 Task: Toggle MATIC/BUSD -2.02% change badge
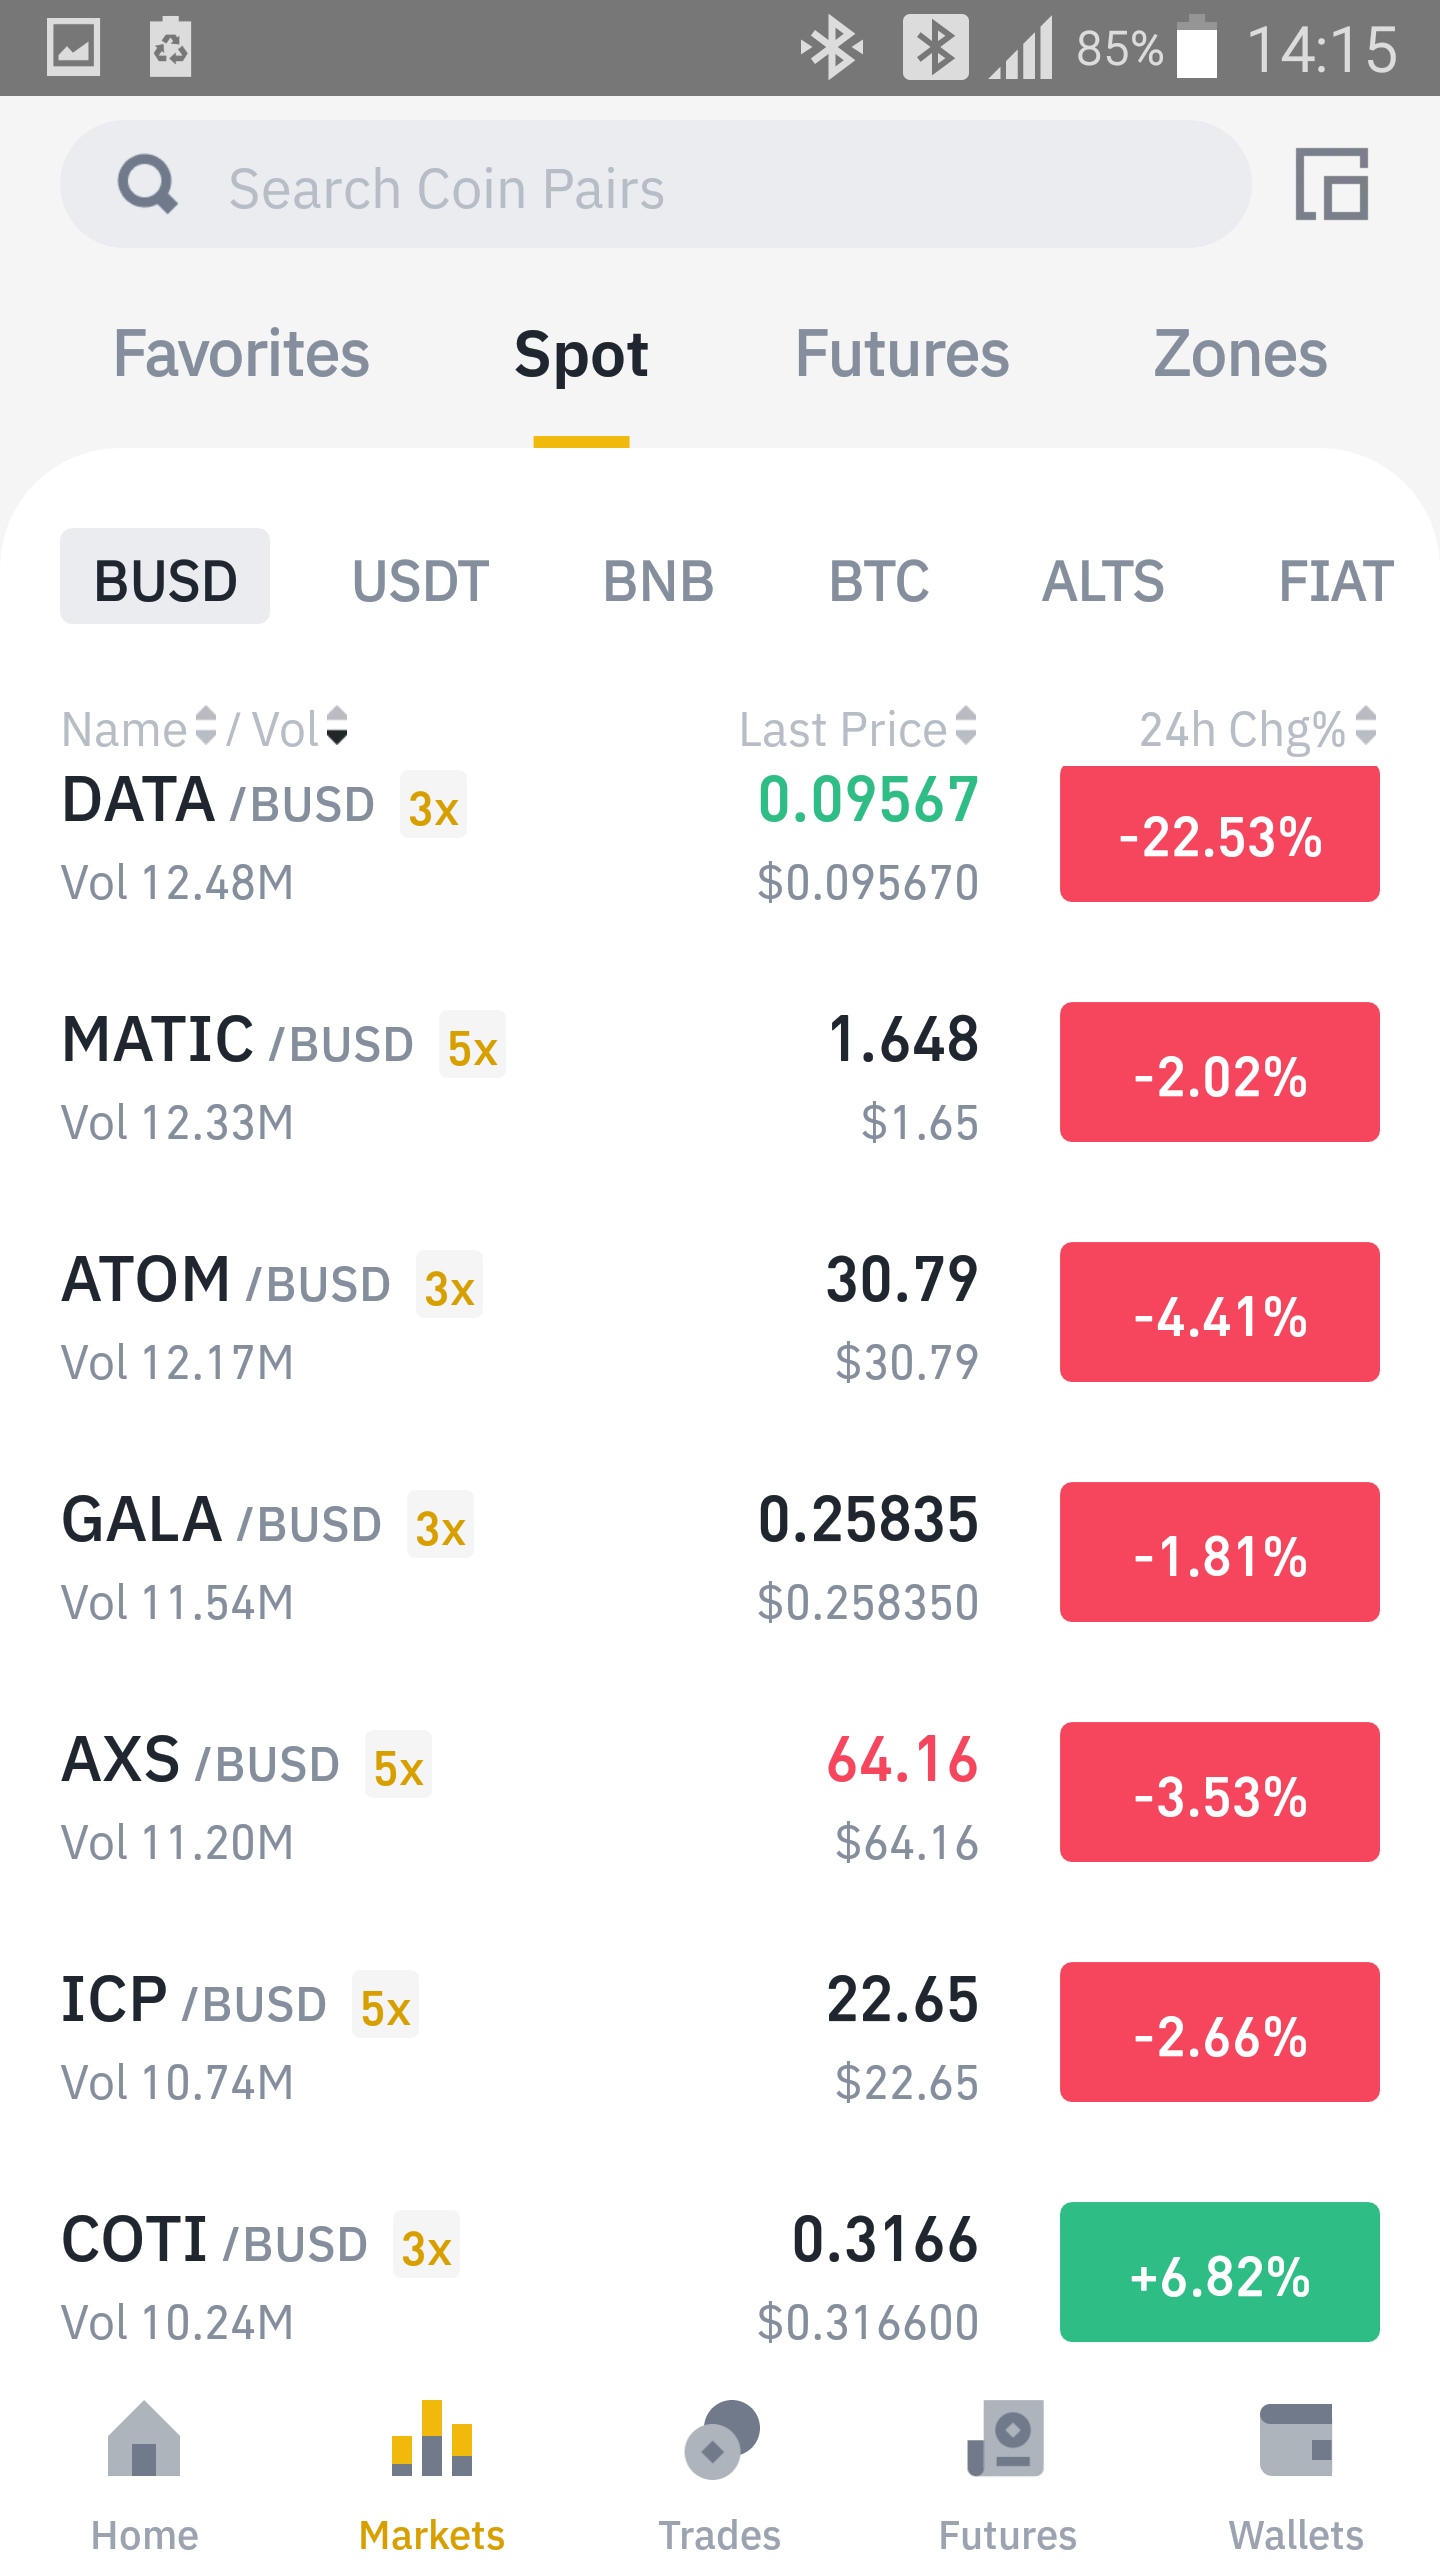[x=1220, y=1072]
